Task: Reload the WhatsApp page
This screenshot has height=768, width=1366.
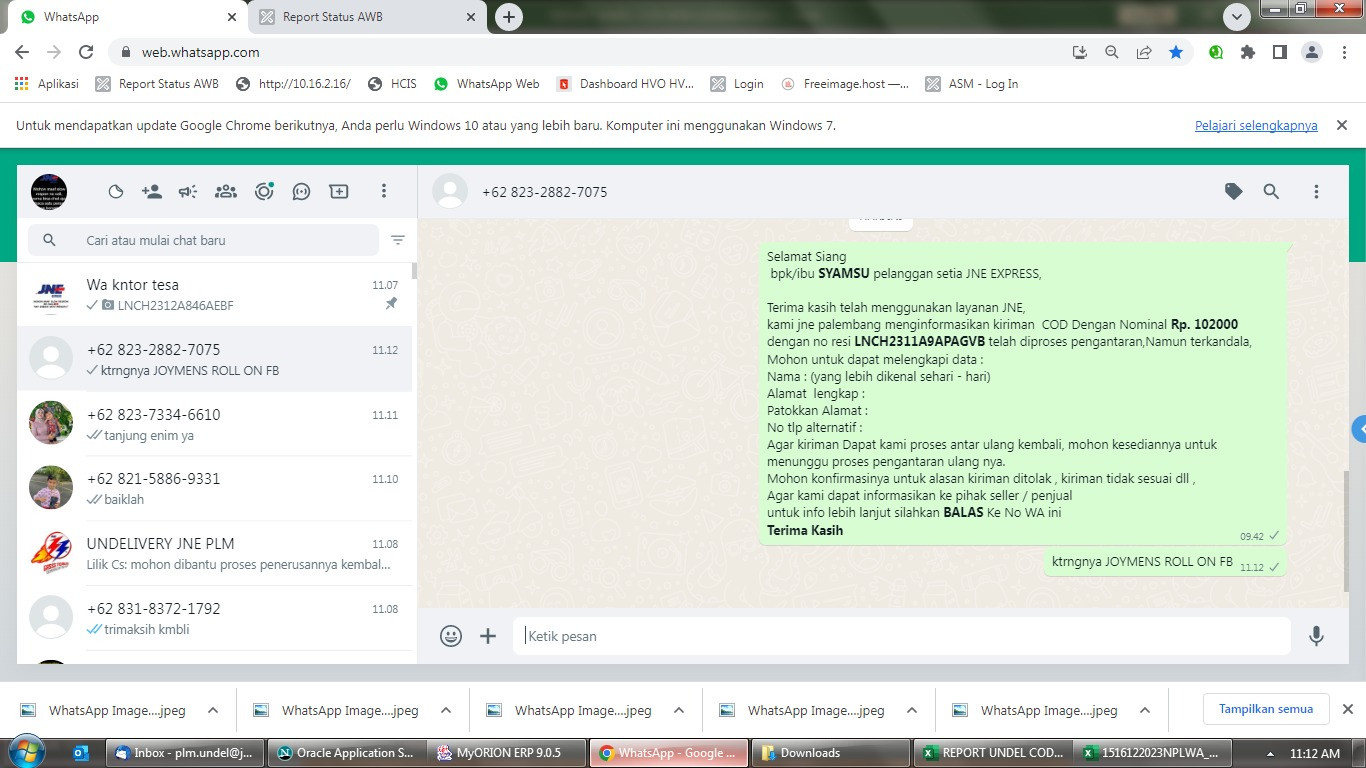Action: (x=86, y=52)
